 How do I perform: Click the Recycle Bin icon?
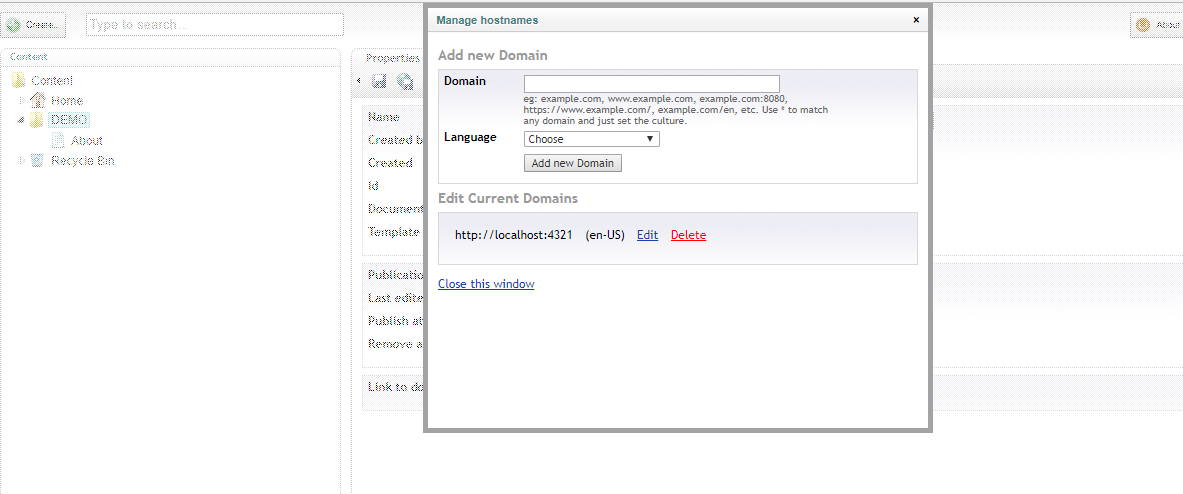click(38, 160)
